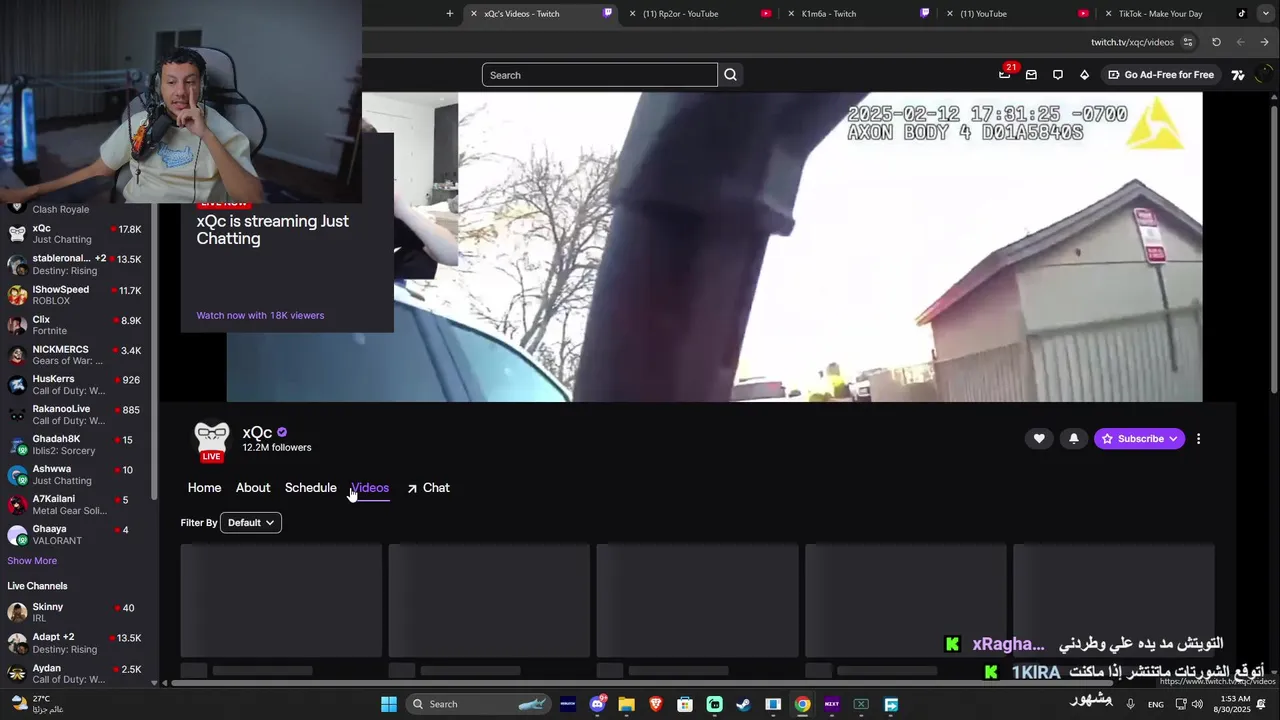Click the browser back arrow
This screenshot has width=1280, height=720.
pyautogui.click(x=1240, y=42)
